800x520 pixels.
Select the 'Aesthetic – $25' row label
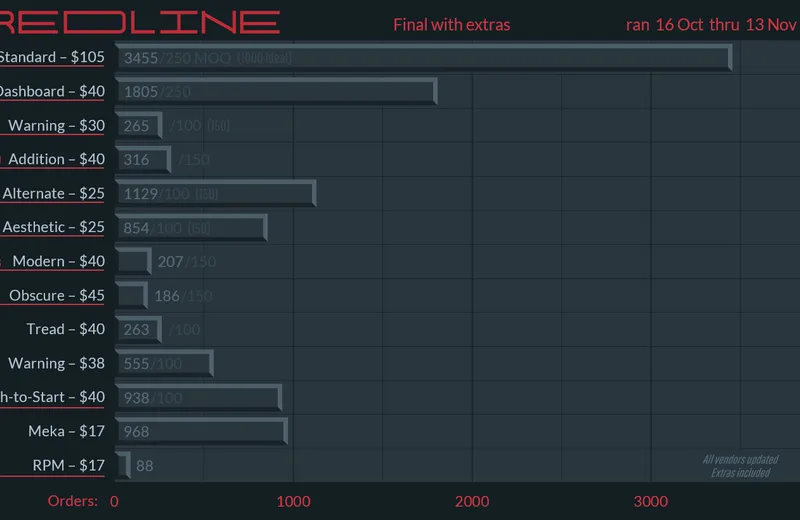[x=53, y=227]
